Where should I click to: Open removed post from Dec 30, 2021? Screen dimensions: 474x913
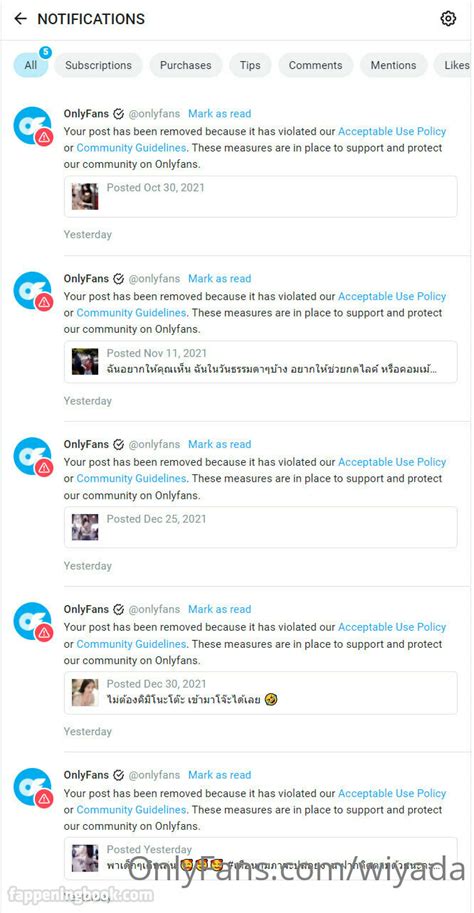tap(260, 693)
